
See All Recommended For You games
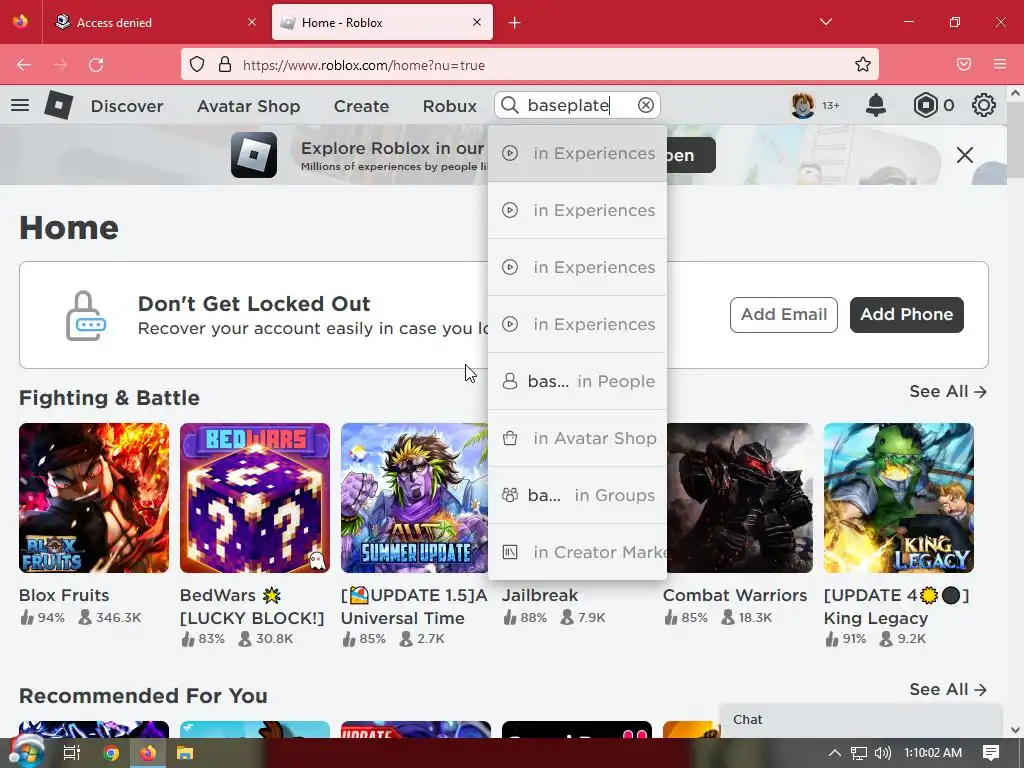point(948,689)
